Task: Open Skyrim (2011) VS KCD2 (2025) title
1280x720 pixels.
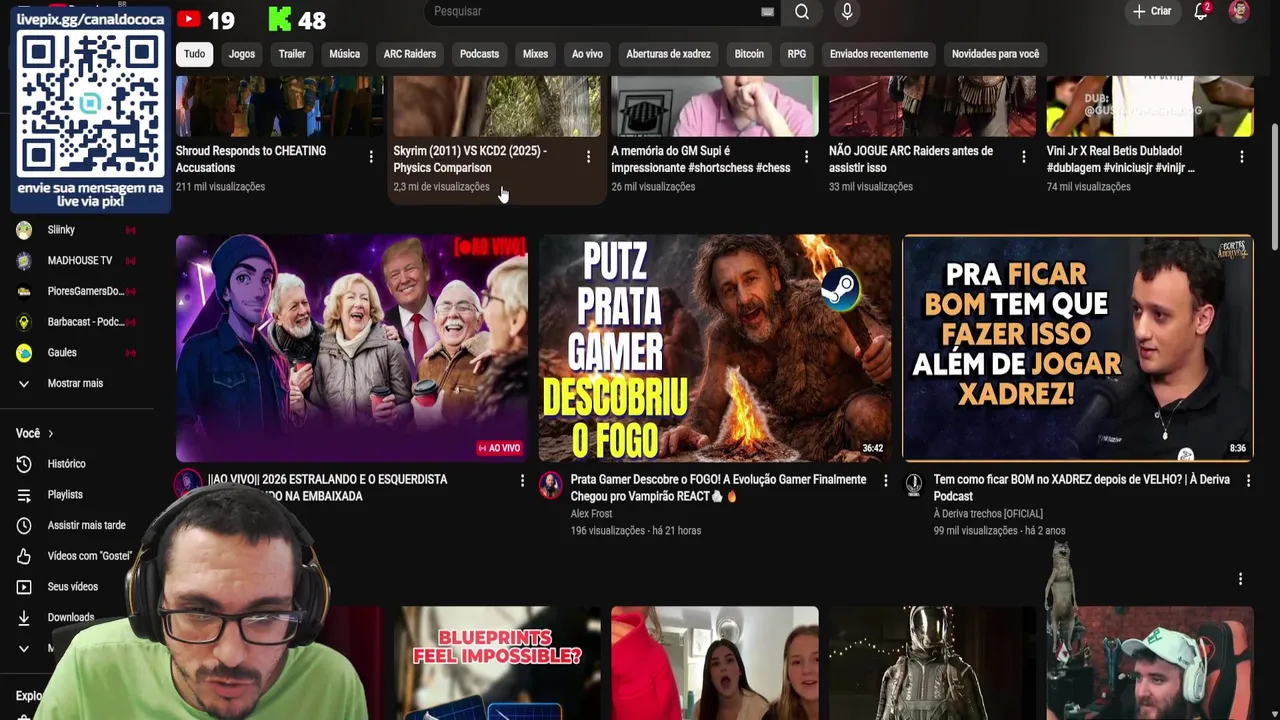Action: [470, 159]
